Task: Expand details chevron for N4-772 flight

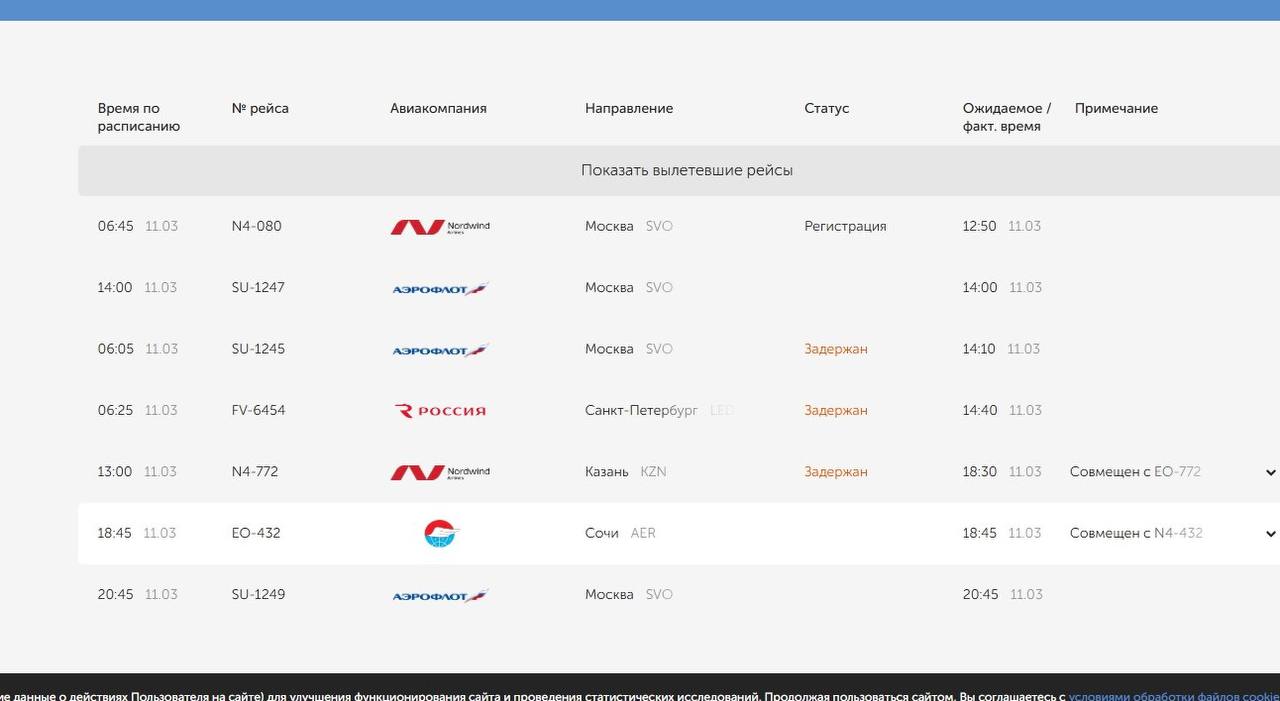Action: point(1271,473)
